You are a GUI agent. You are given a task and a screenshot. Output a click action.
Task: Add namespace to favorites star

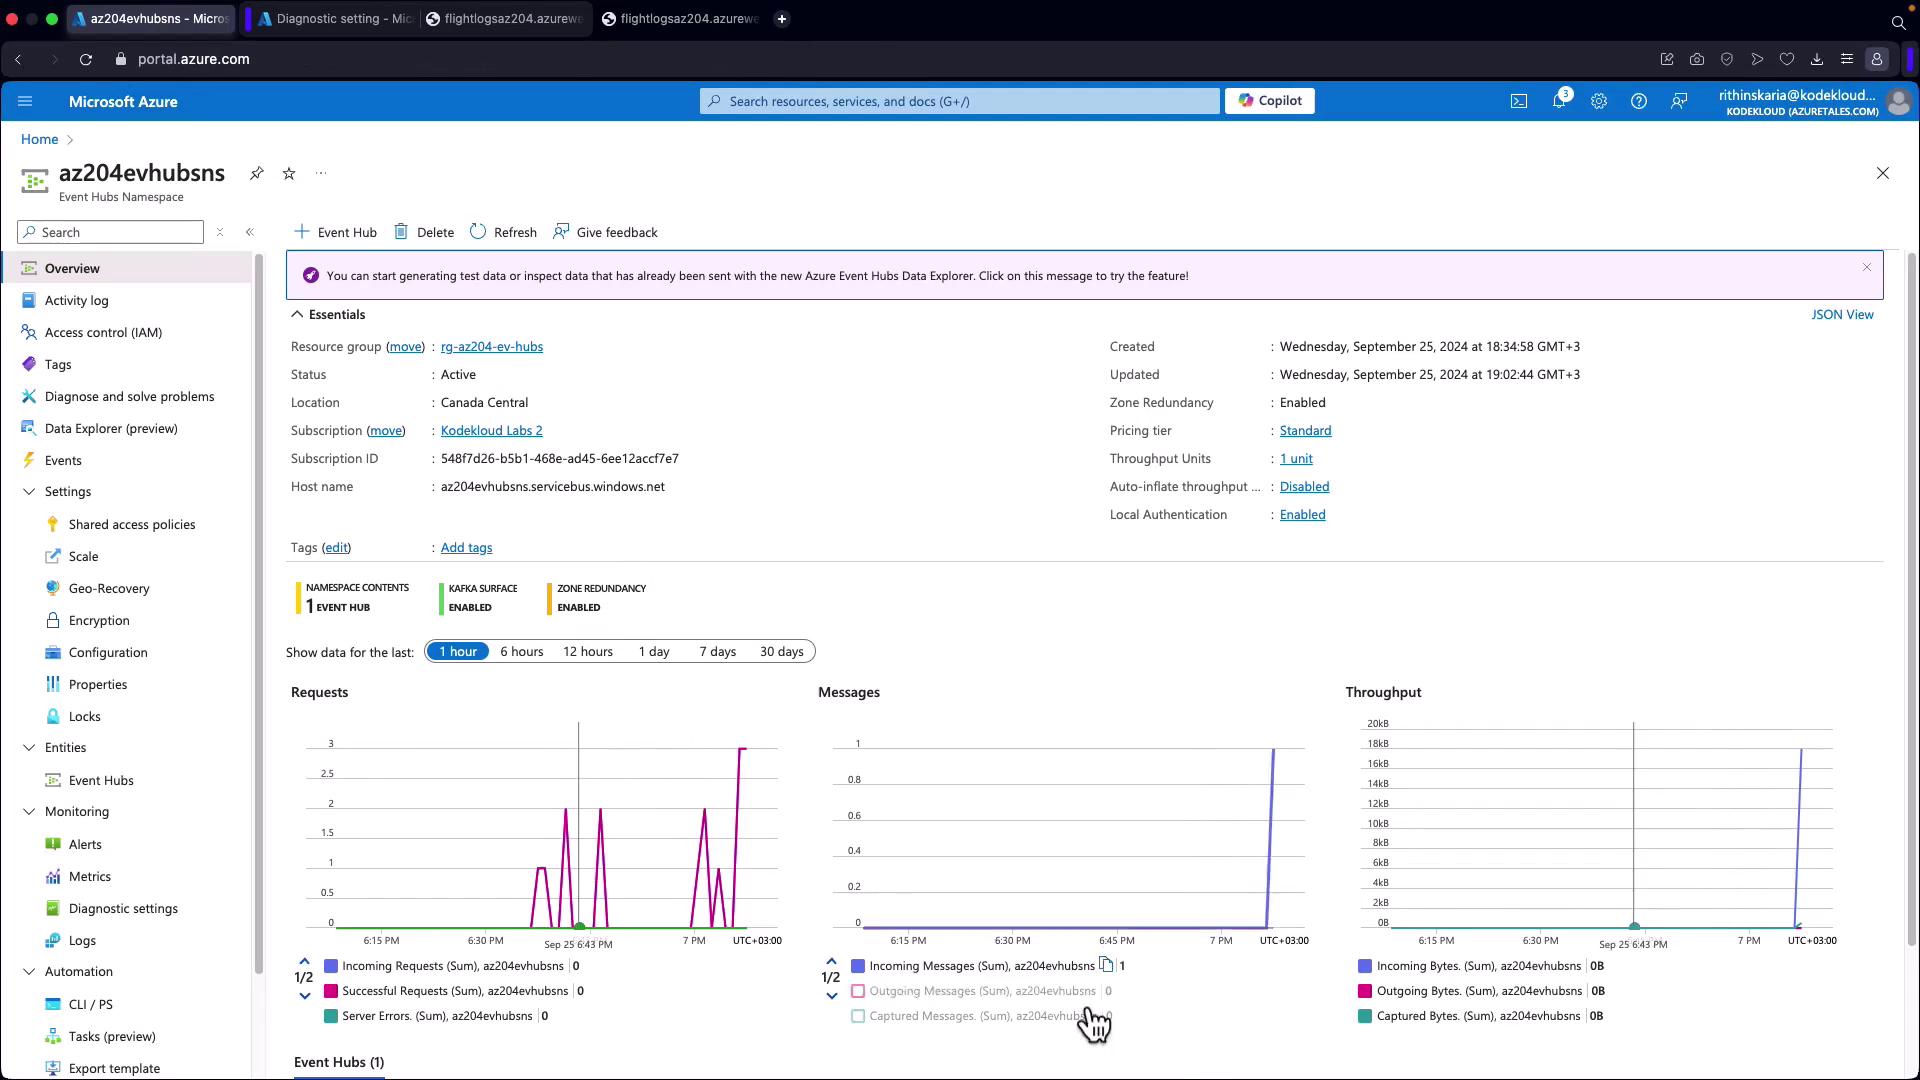point(289,173)
